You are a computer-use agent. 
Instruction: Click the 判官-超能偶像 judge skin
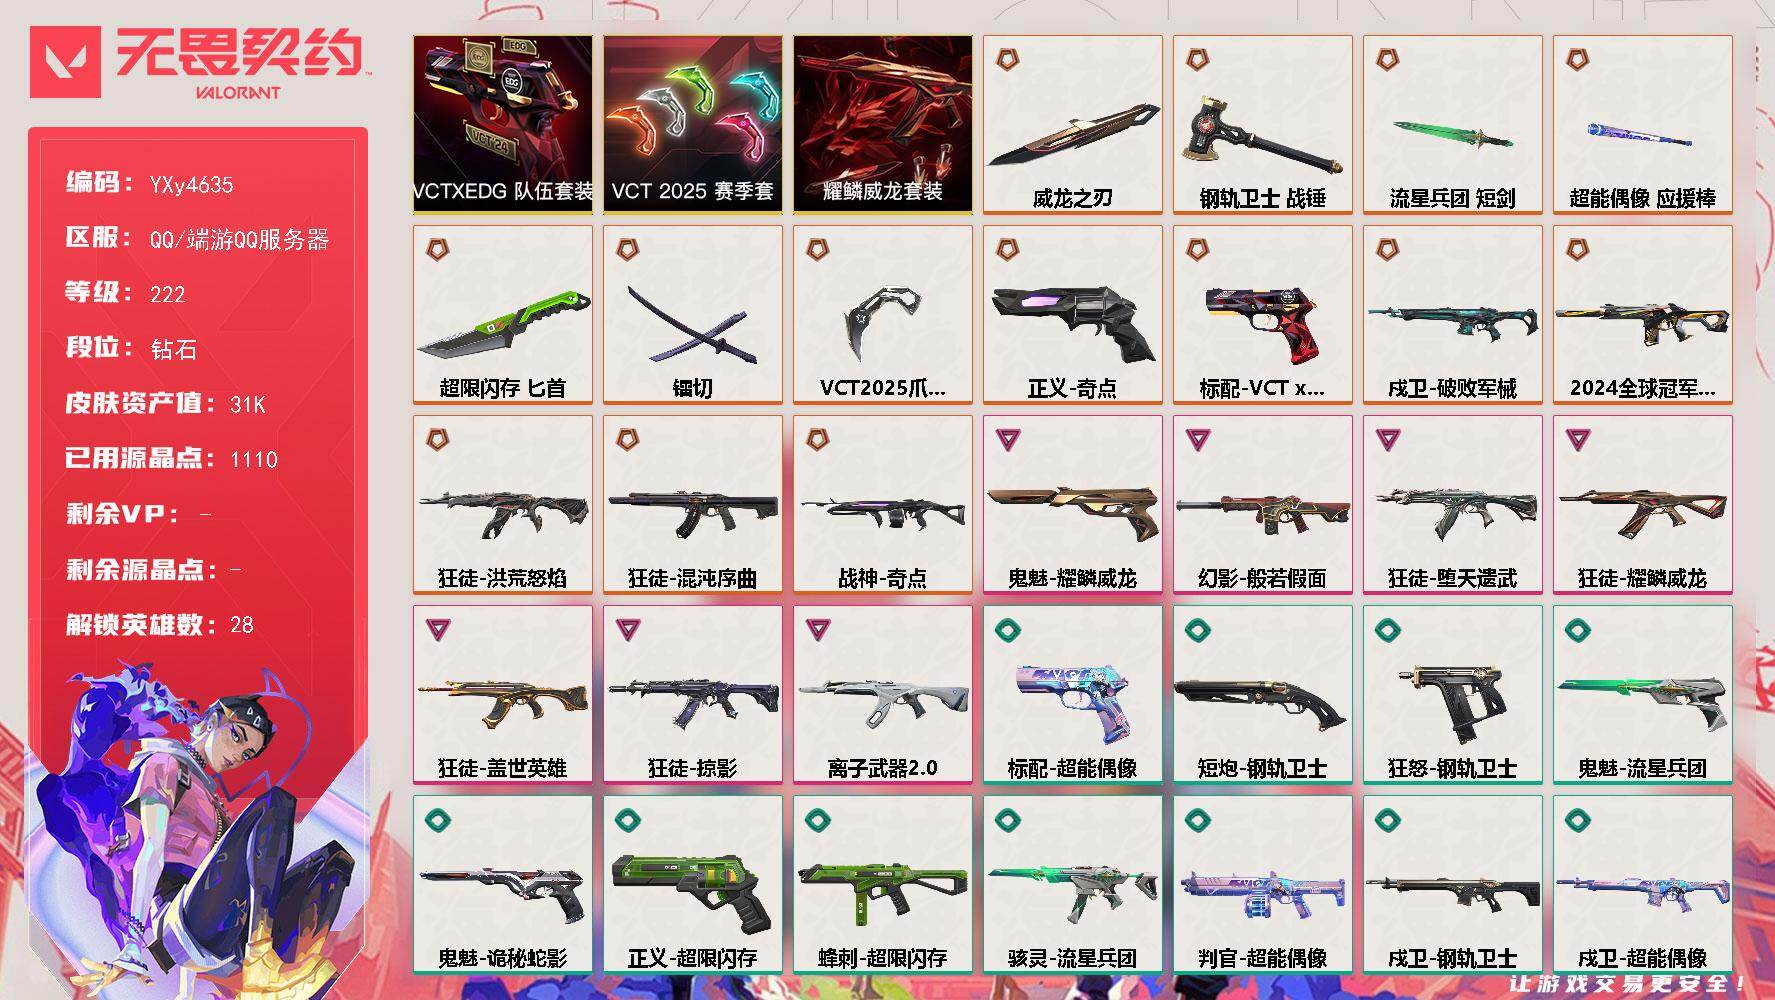1262,885
